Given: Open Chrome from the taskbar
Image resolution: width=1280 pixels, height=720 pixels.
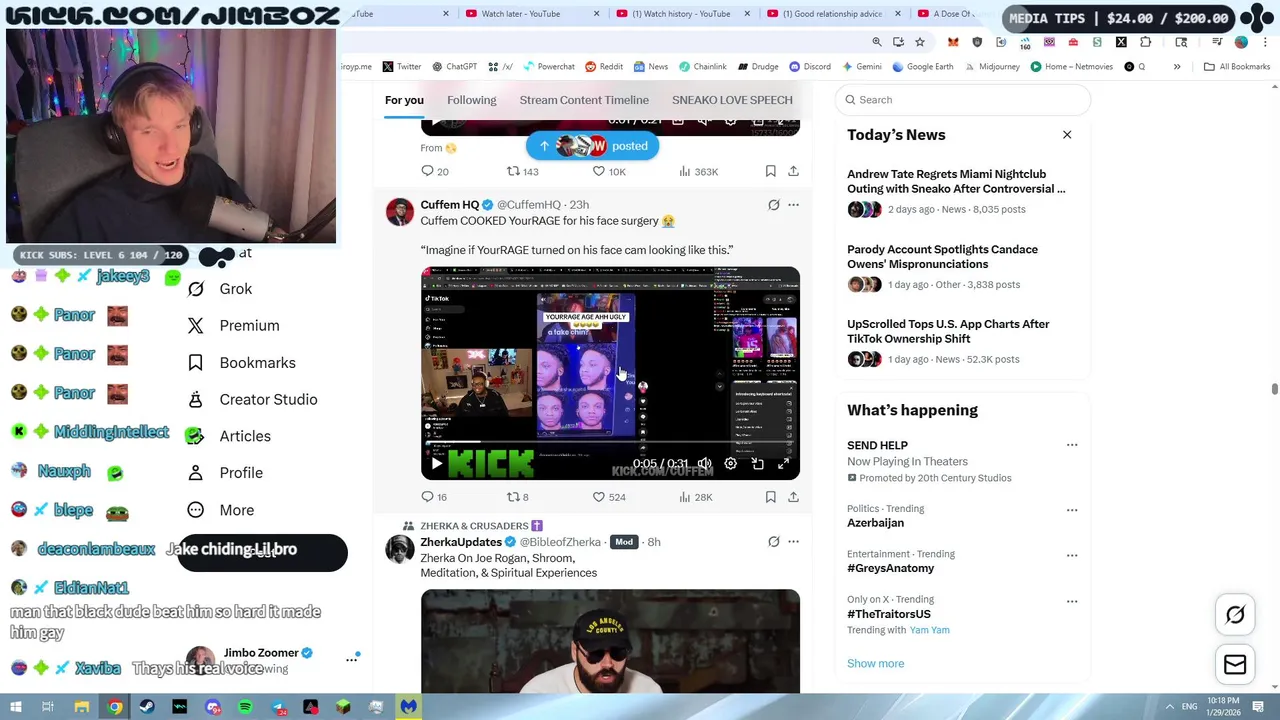Looking at the screenshot, I should (115, 707).
